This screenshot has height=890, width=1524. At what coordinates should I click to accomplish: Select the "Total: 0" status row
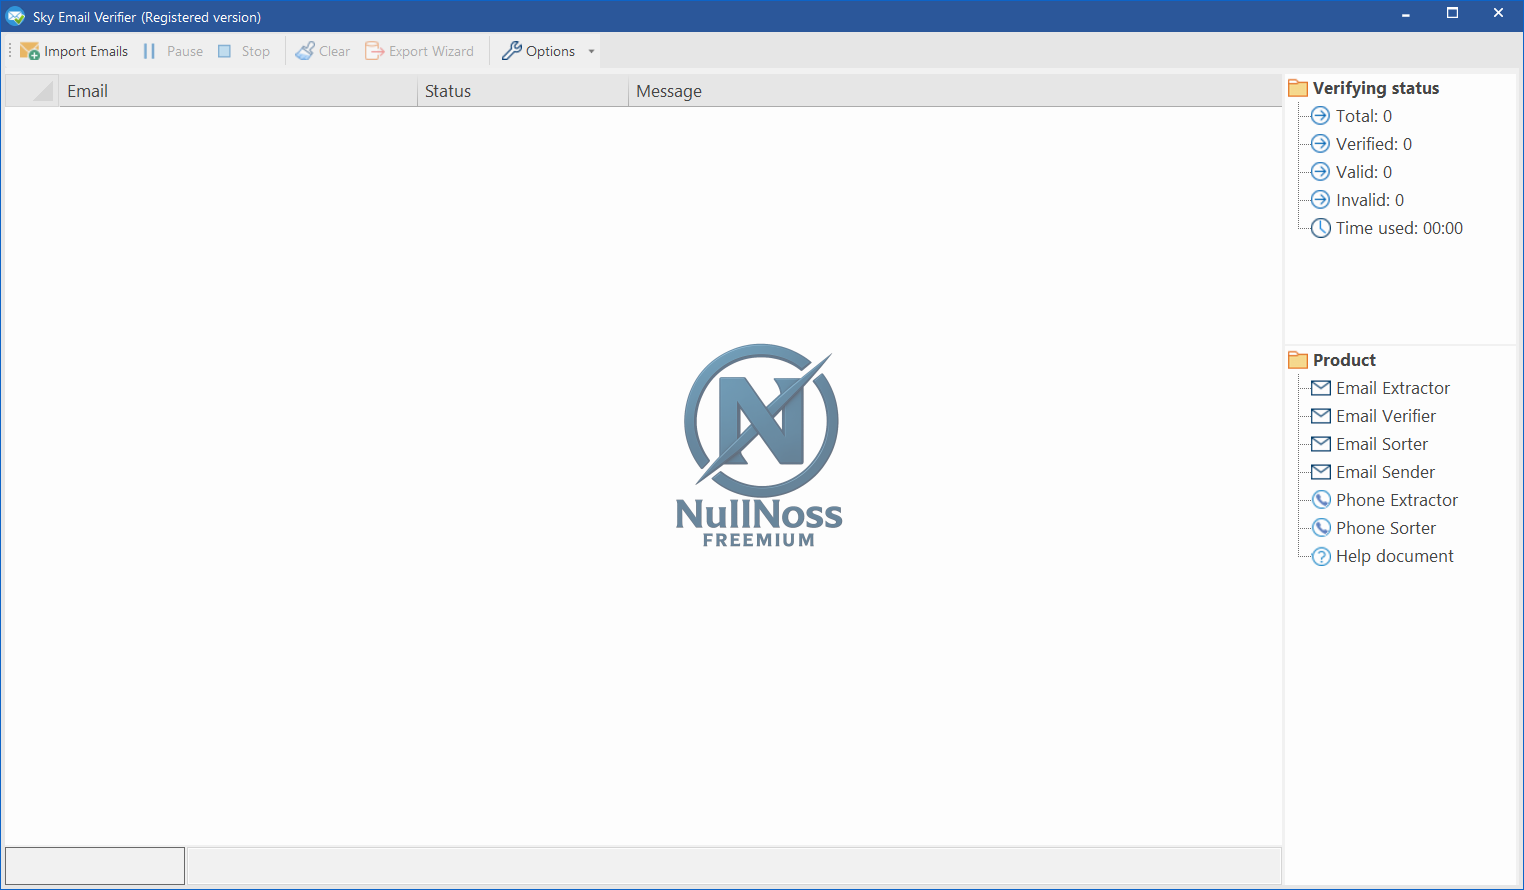(1364, 116)
